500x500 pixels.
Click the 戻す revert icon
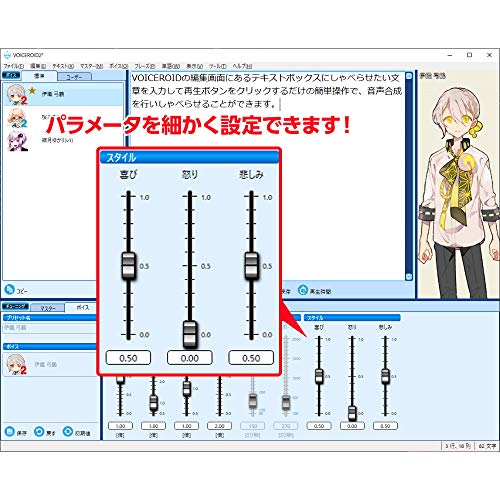(x=39, y=431)
